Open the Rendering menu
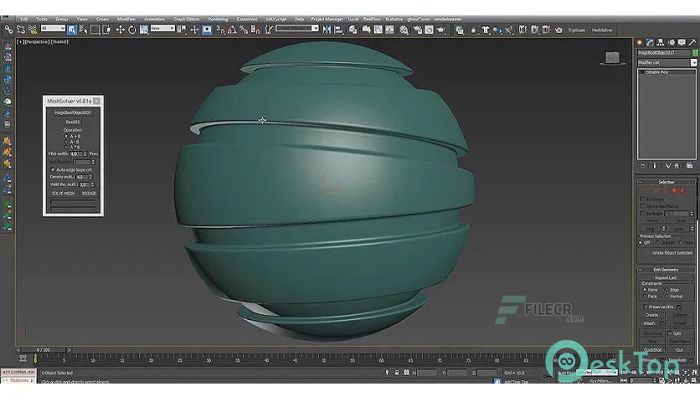Image resolution: width=700 pixels, height=400 pixels. (218, 19)
